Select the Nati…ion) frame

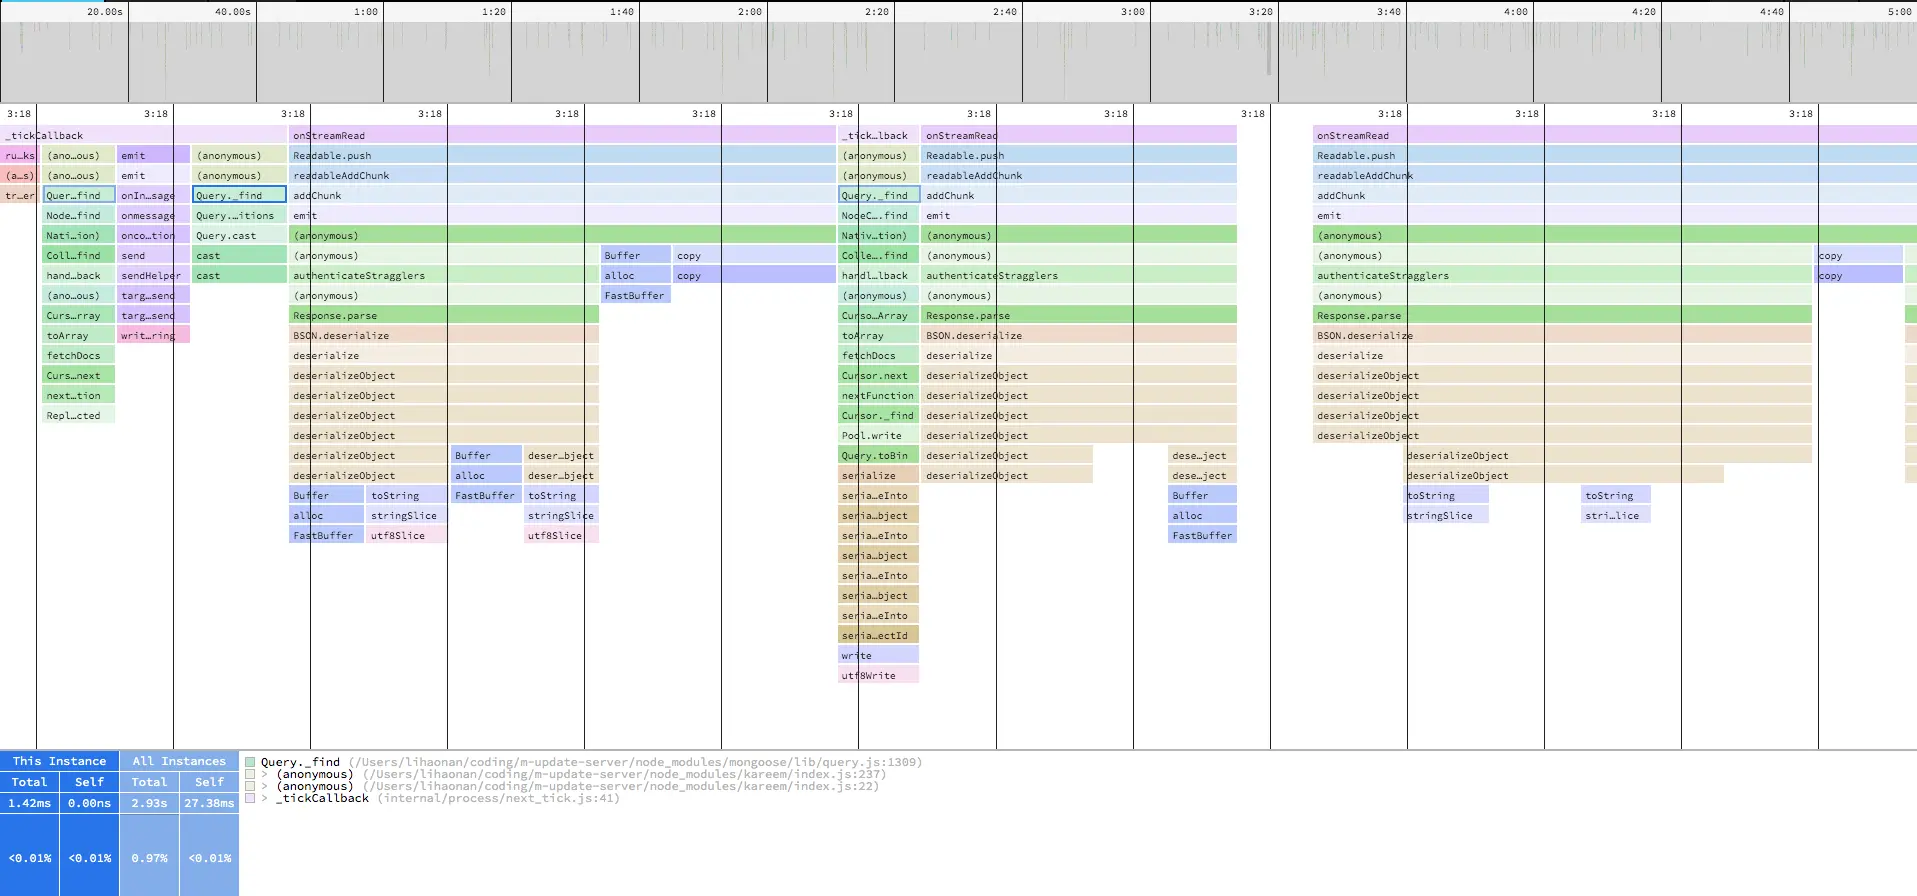79,235
